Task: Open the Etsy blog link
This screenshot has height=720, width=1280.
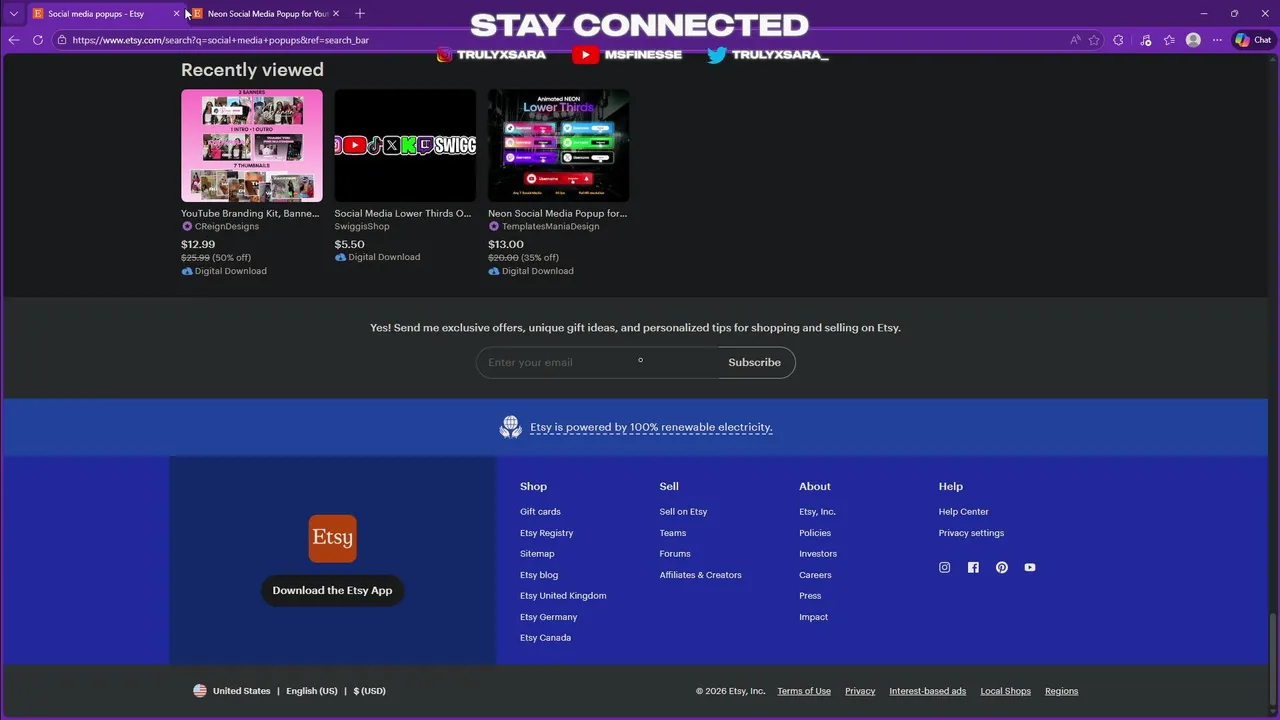Action: pyautogui.click(x=539, y=575)
